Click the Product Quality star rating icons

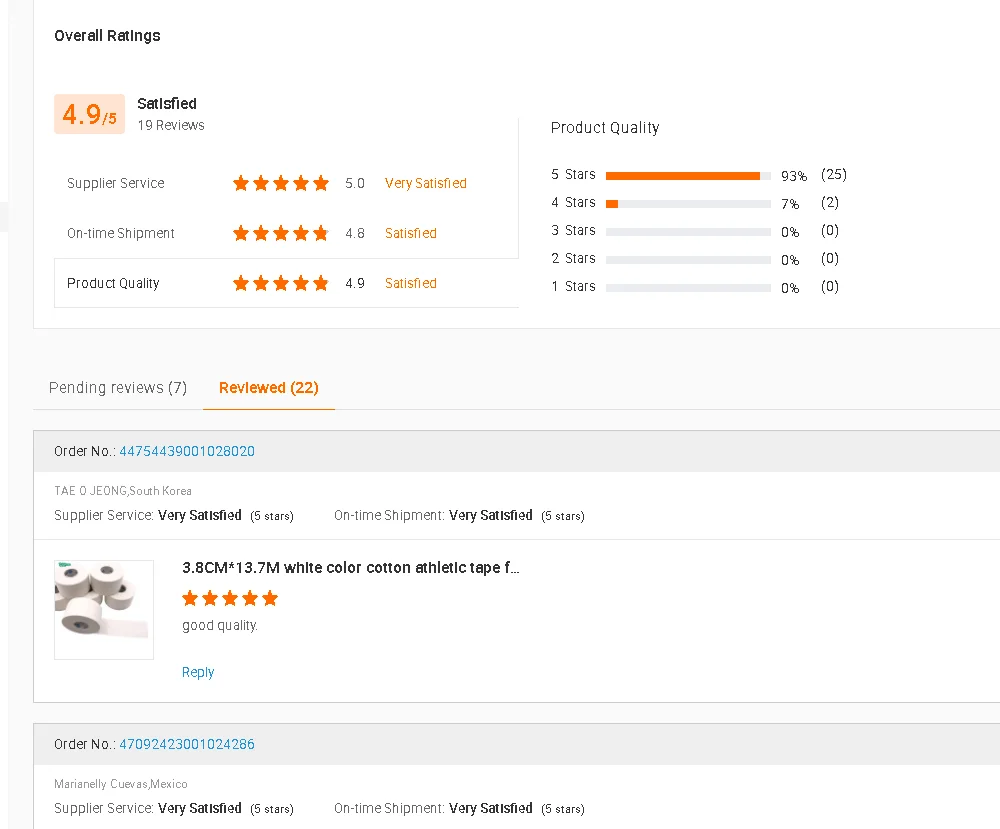coord(280,283)
